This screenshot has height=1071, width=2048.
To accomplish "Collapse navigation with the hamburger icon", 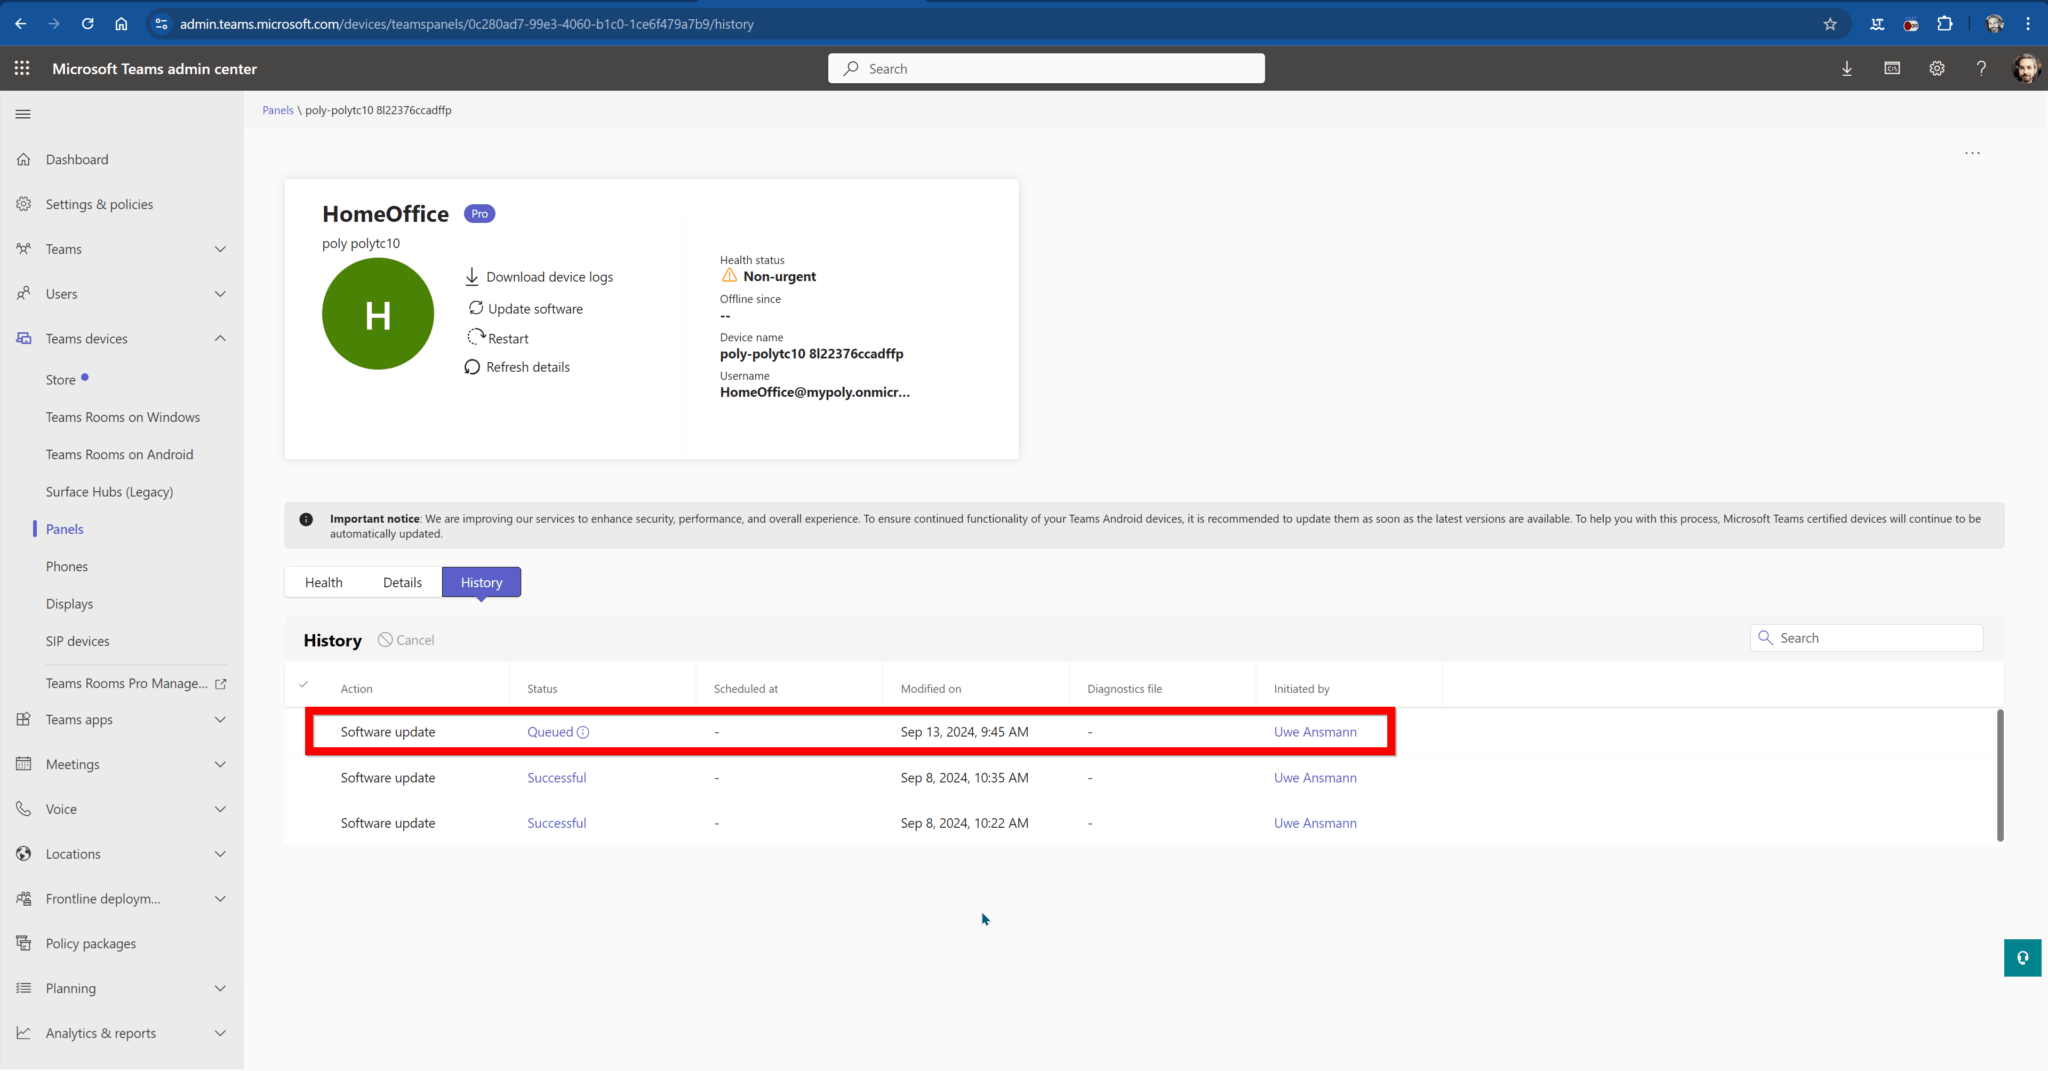I will tap(23, 114).
